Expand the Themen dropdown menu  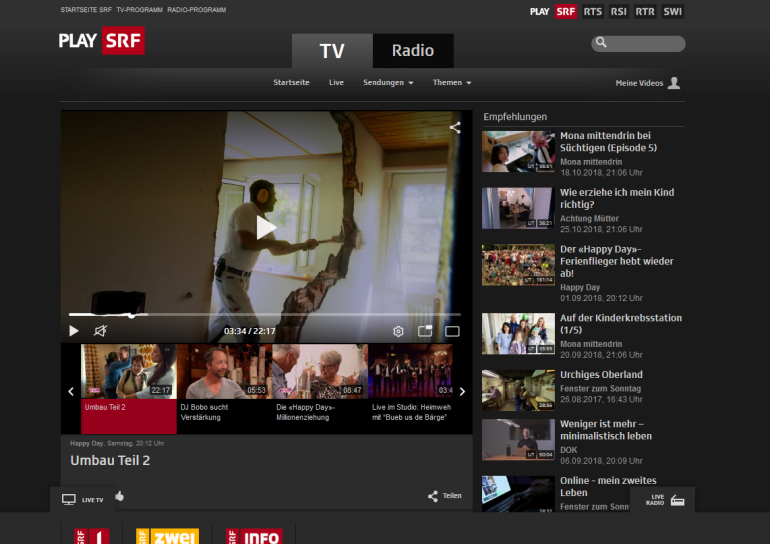452,82
